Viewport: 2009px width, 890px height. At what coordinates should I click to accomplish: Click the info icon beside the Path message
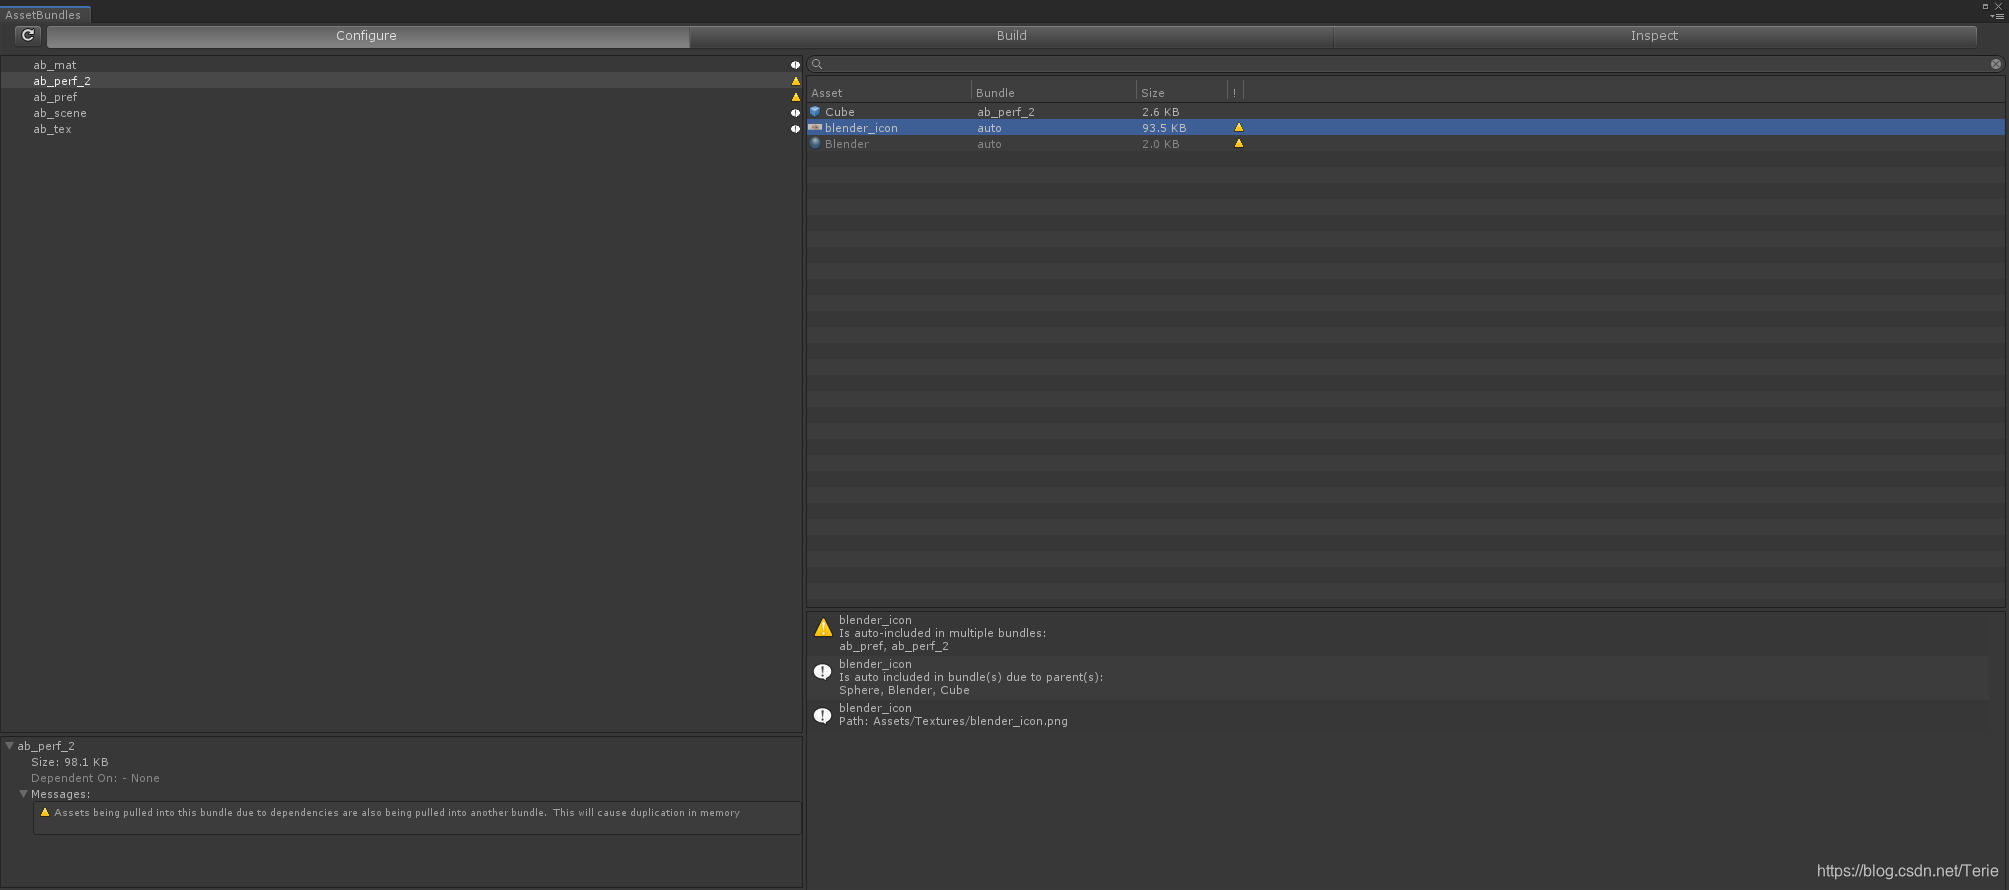point(823,716)
